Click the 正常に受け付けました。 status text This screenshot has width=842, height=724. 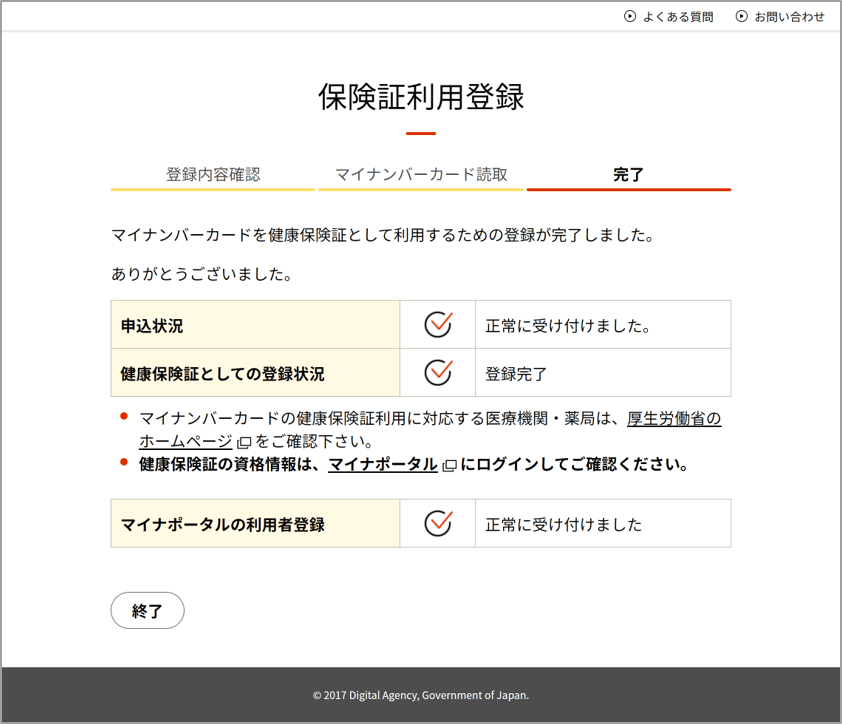point(568,326)
